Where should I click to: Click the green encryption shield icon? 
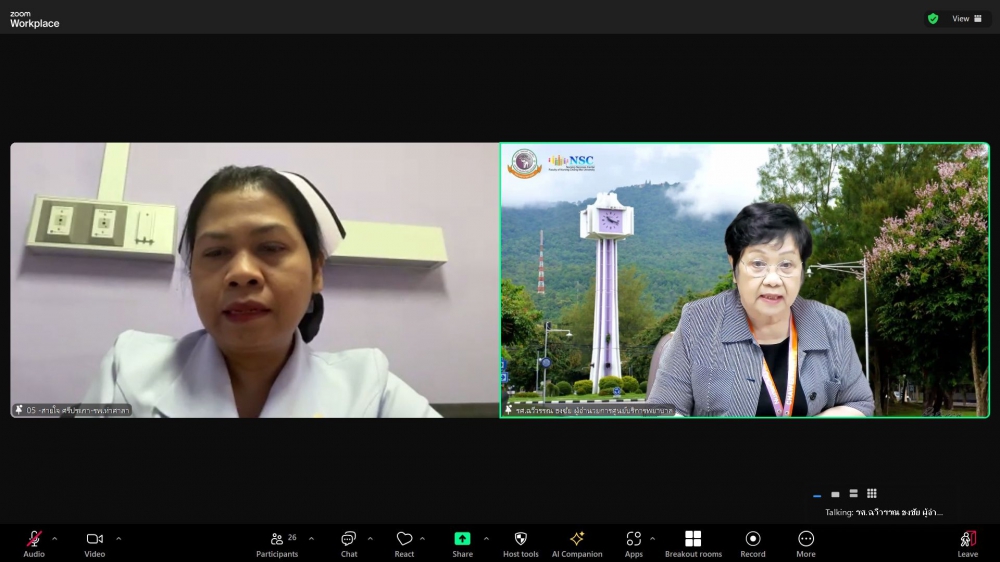933,18
